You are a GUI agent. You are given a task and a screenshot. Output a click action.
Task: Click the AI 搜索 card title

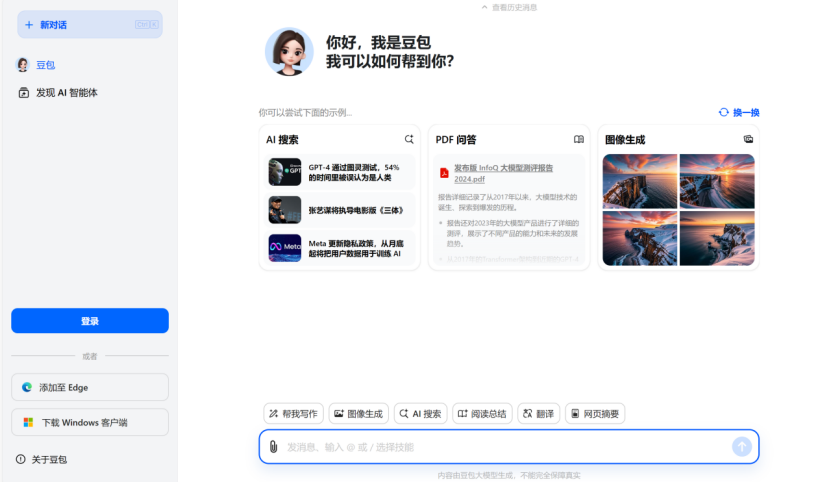tap(282, 140)
